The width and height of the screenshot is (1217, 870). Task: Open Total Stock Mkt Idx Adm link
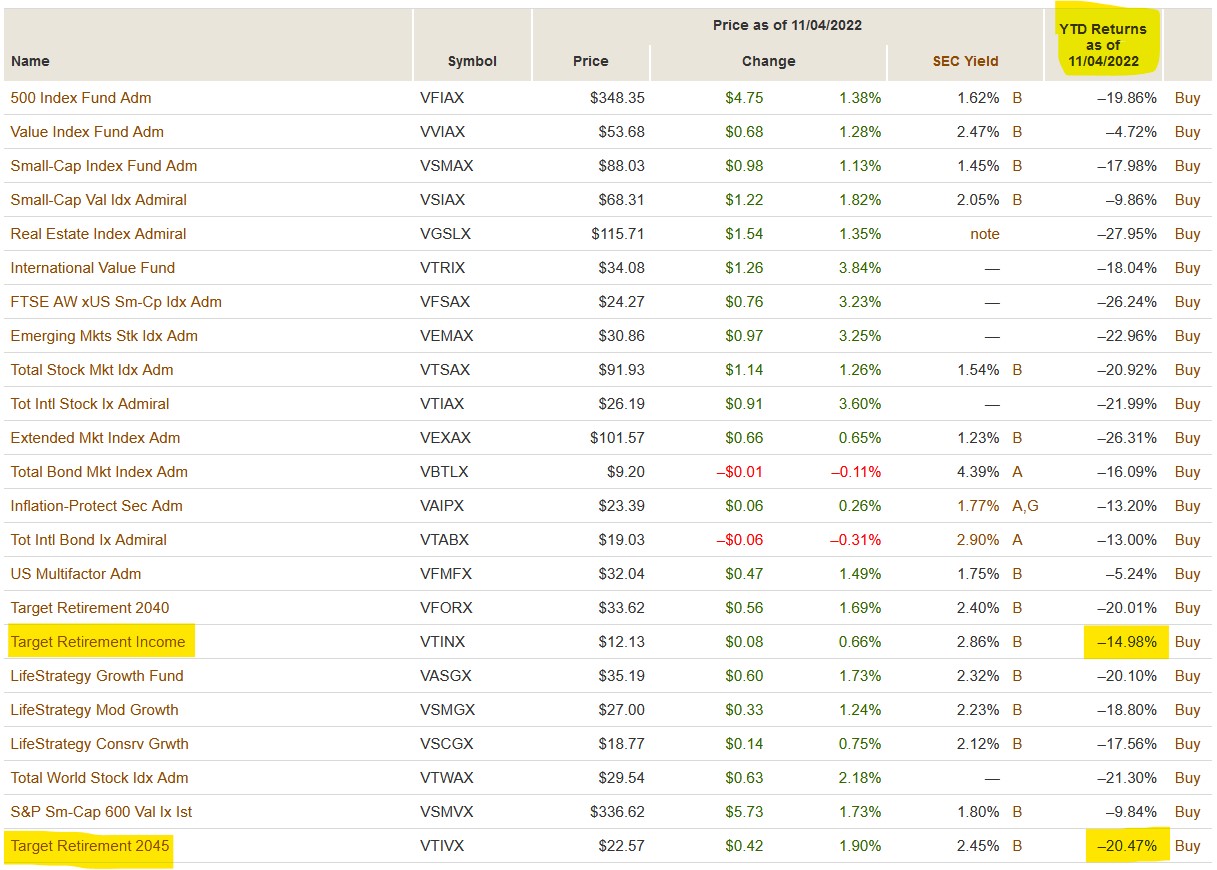[x=92, y=370]
